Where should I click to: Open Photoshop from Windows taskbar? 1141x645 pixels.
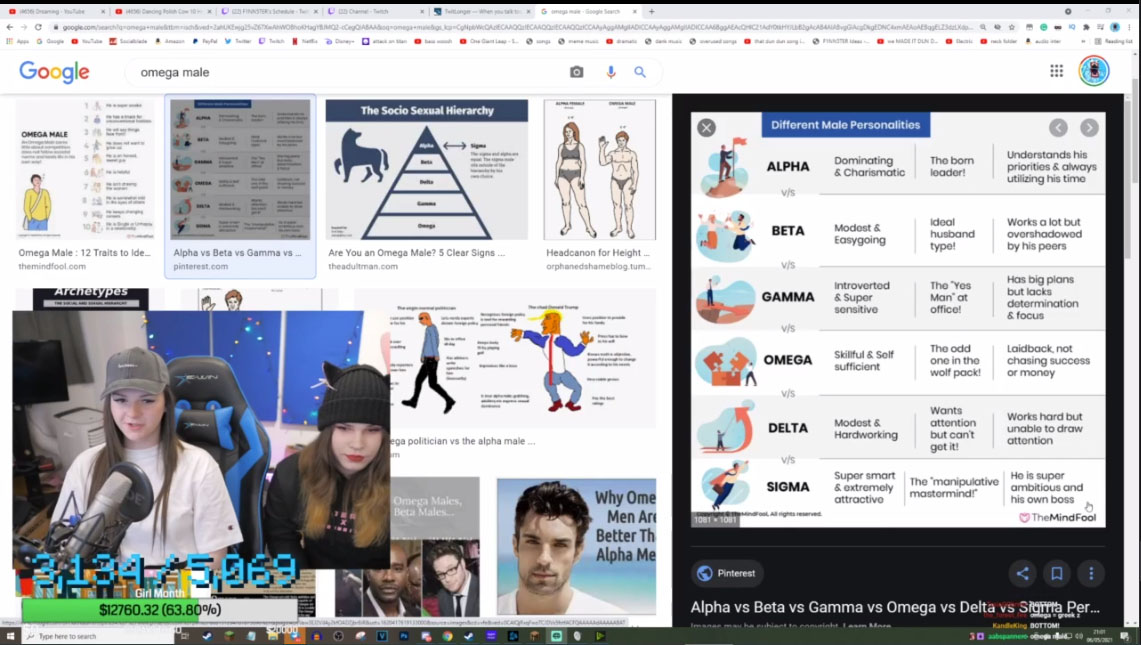coord(404,636)
